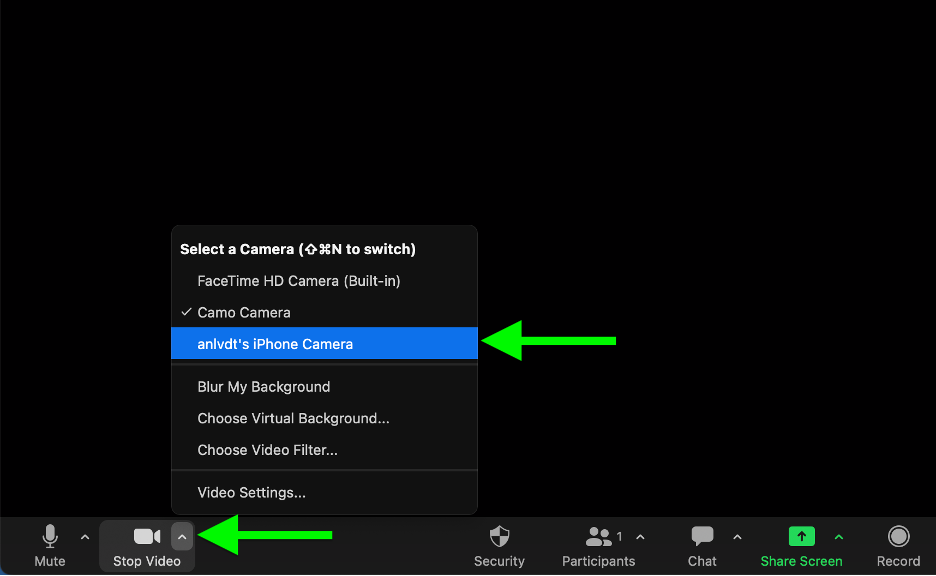Collapse the video options chevron beside Stop Video
The image size is (936, 576).
click(182, 537)
